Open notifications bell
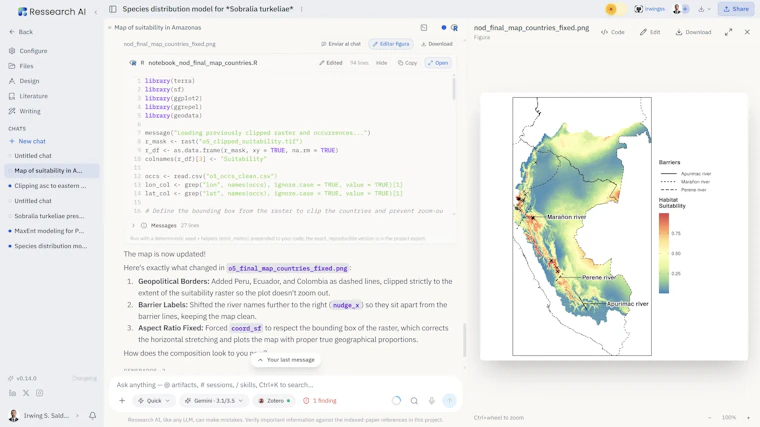 coord(93,415)
